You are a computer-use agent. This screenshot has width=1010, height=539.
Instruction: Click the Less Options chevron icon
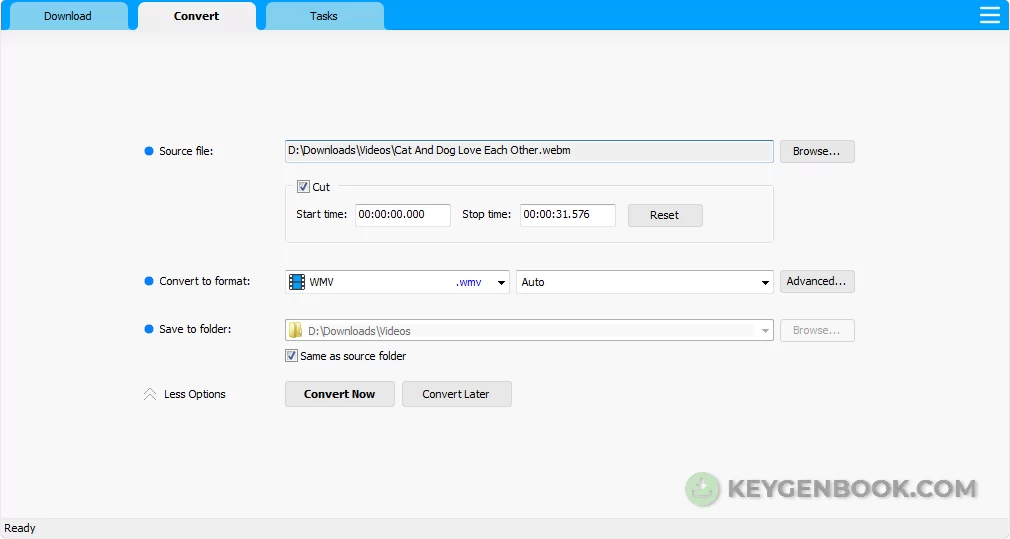coord(149,394)
